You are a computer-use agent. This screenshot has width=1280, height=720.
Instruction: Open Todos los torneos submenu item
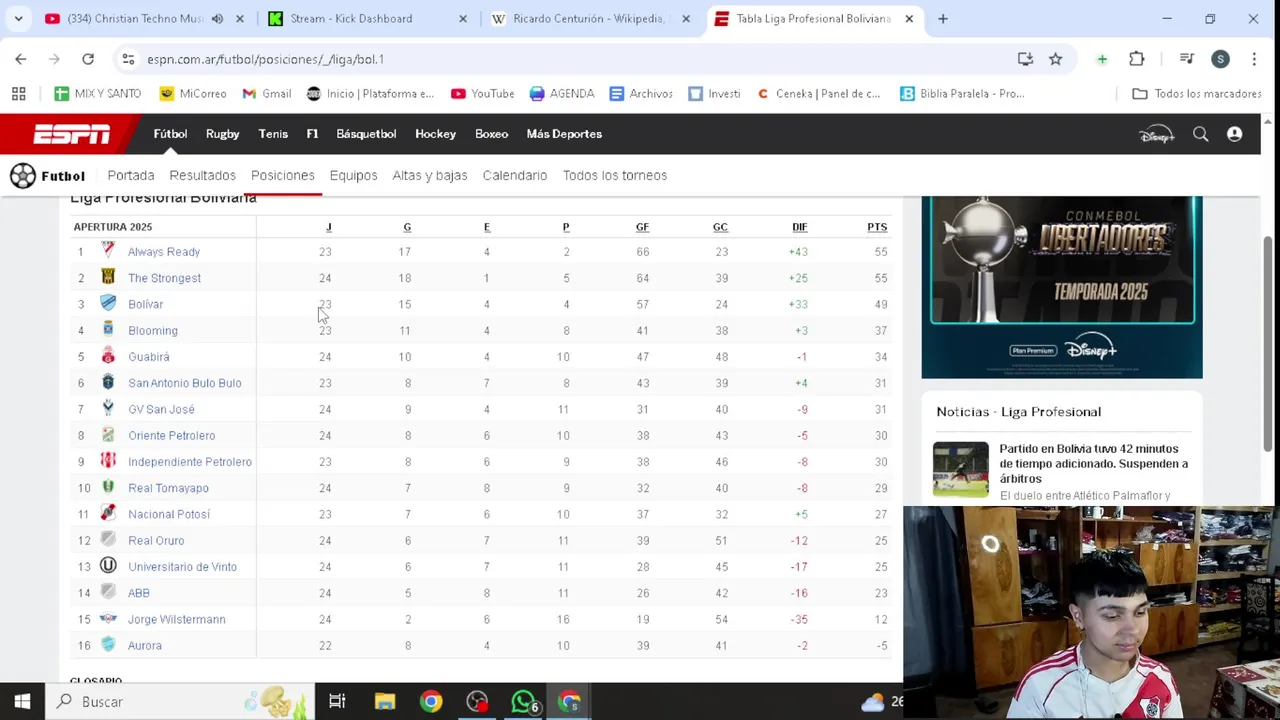coord(615,175)
